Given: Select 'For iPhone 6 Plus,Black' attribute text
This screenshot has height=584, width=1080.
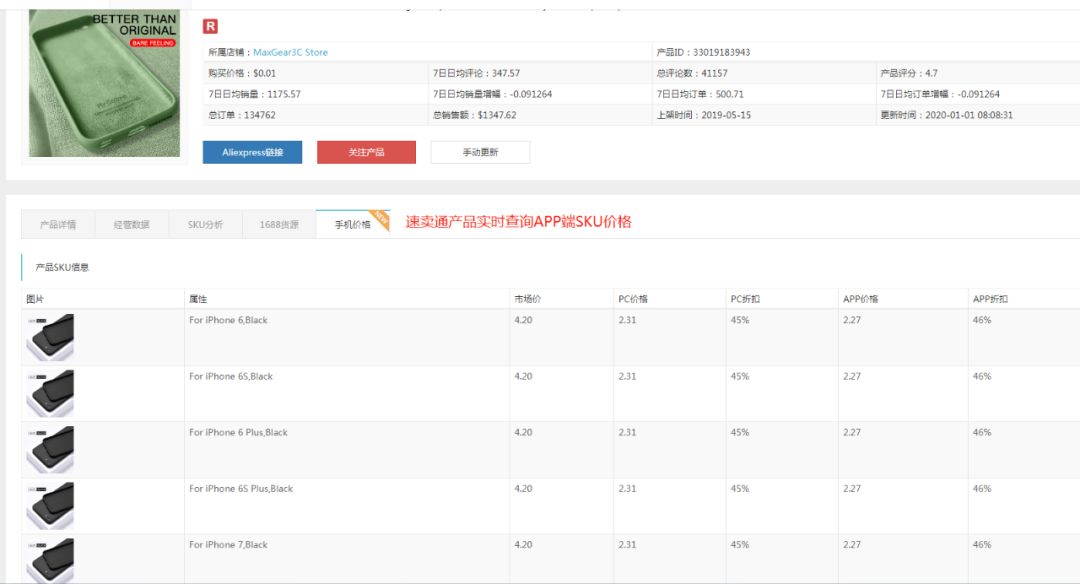Looking at the screenshot, I should 238,432.
